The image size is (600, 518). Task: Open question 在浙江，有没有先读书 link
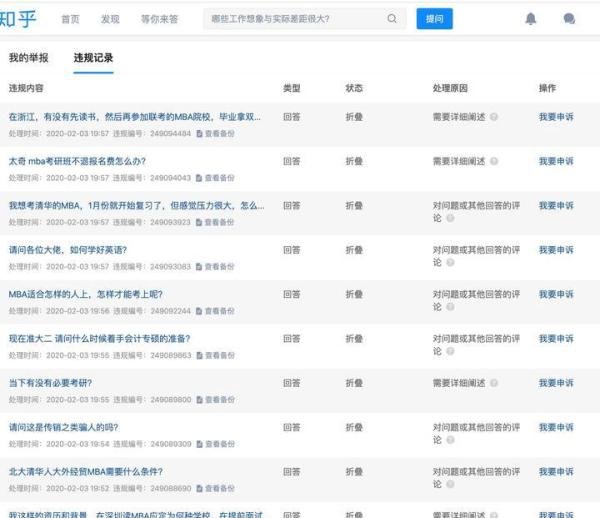click(135, 117)
